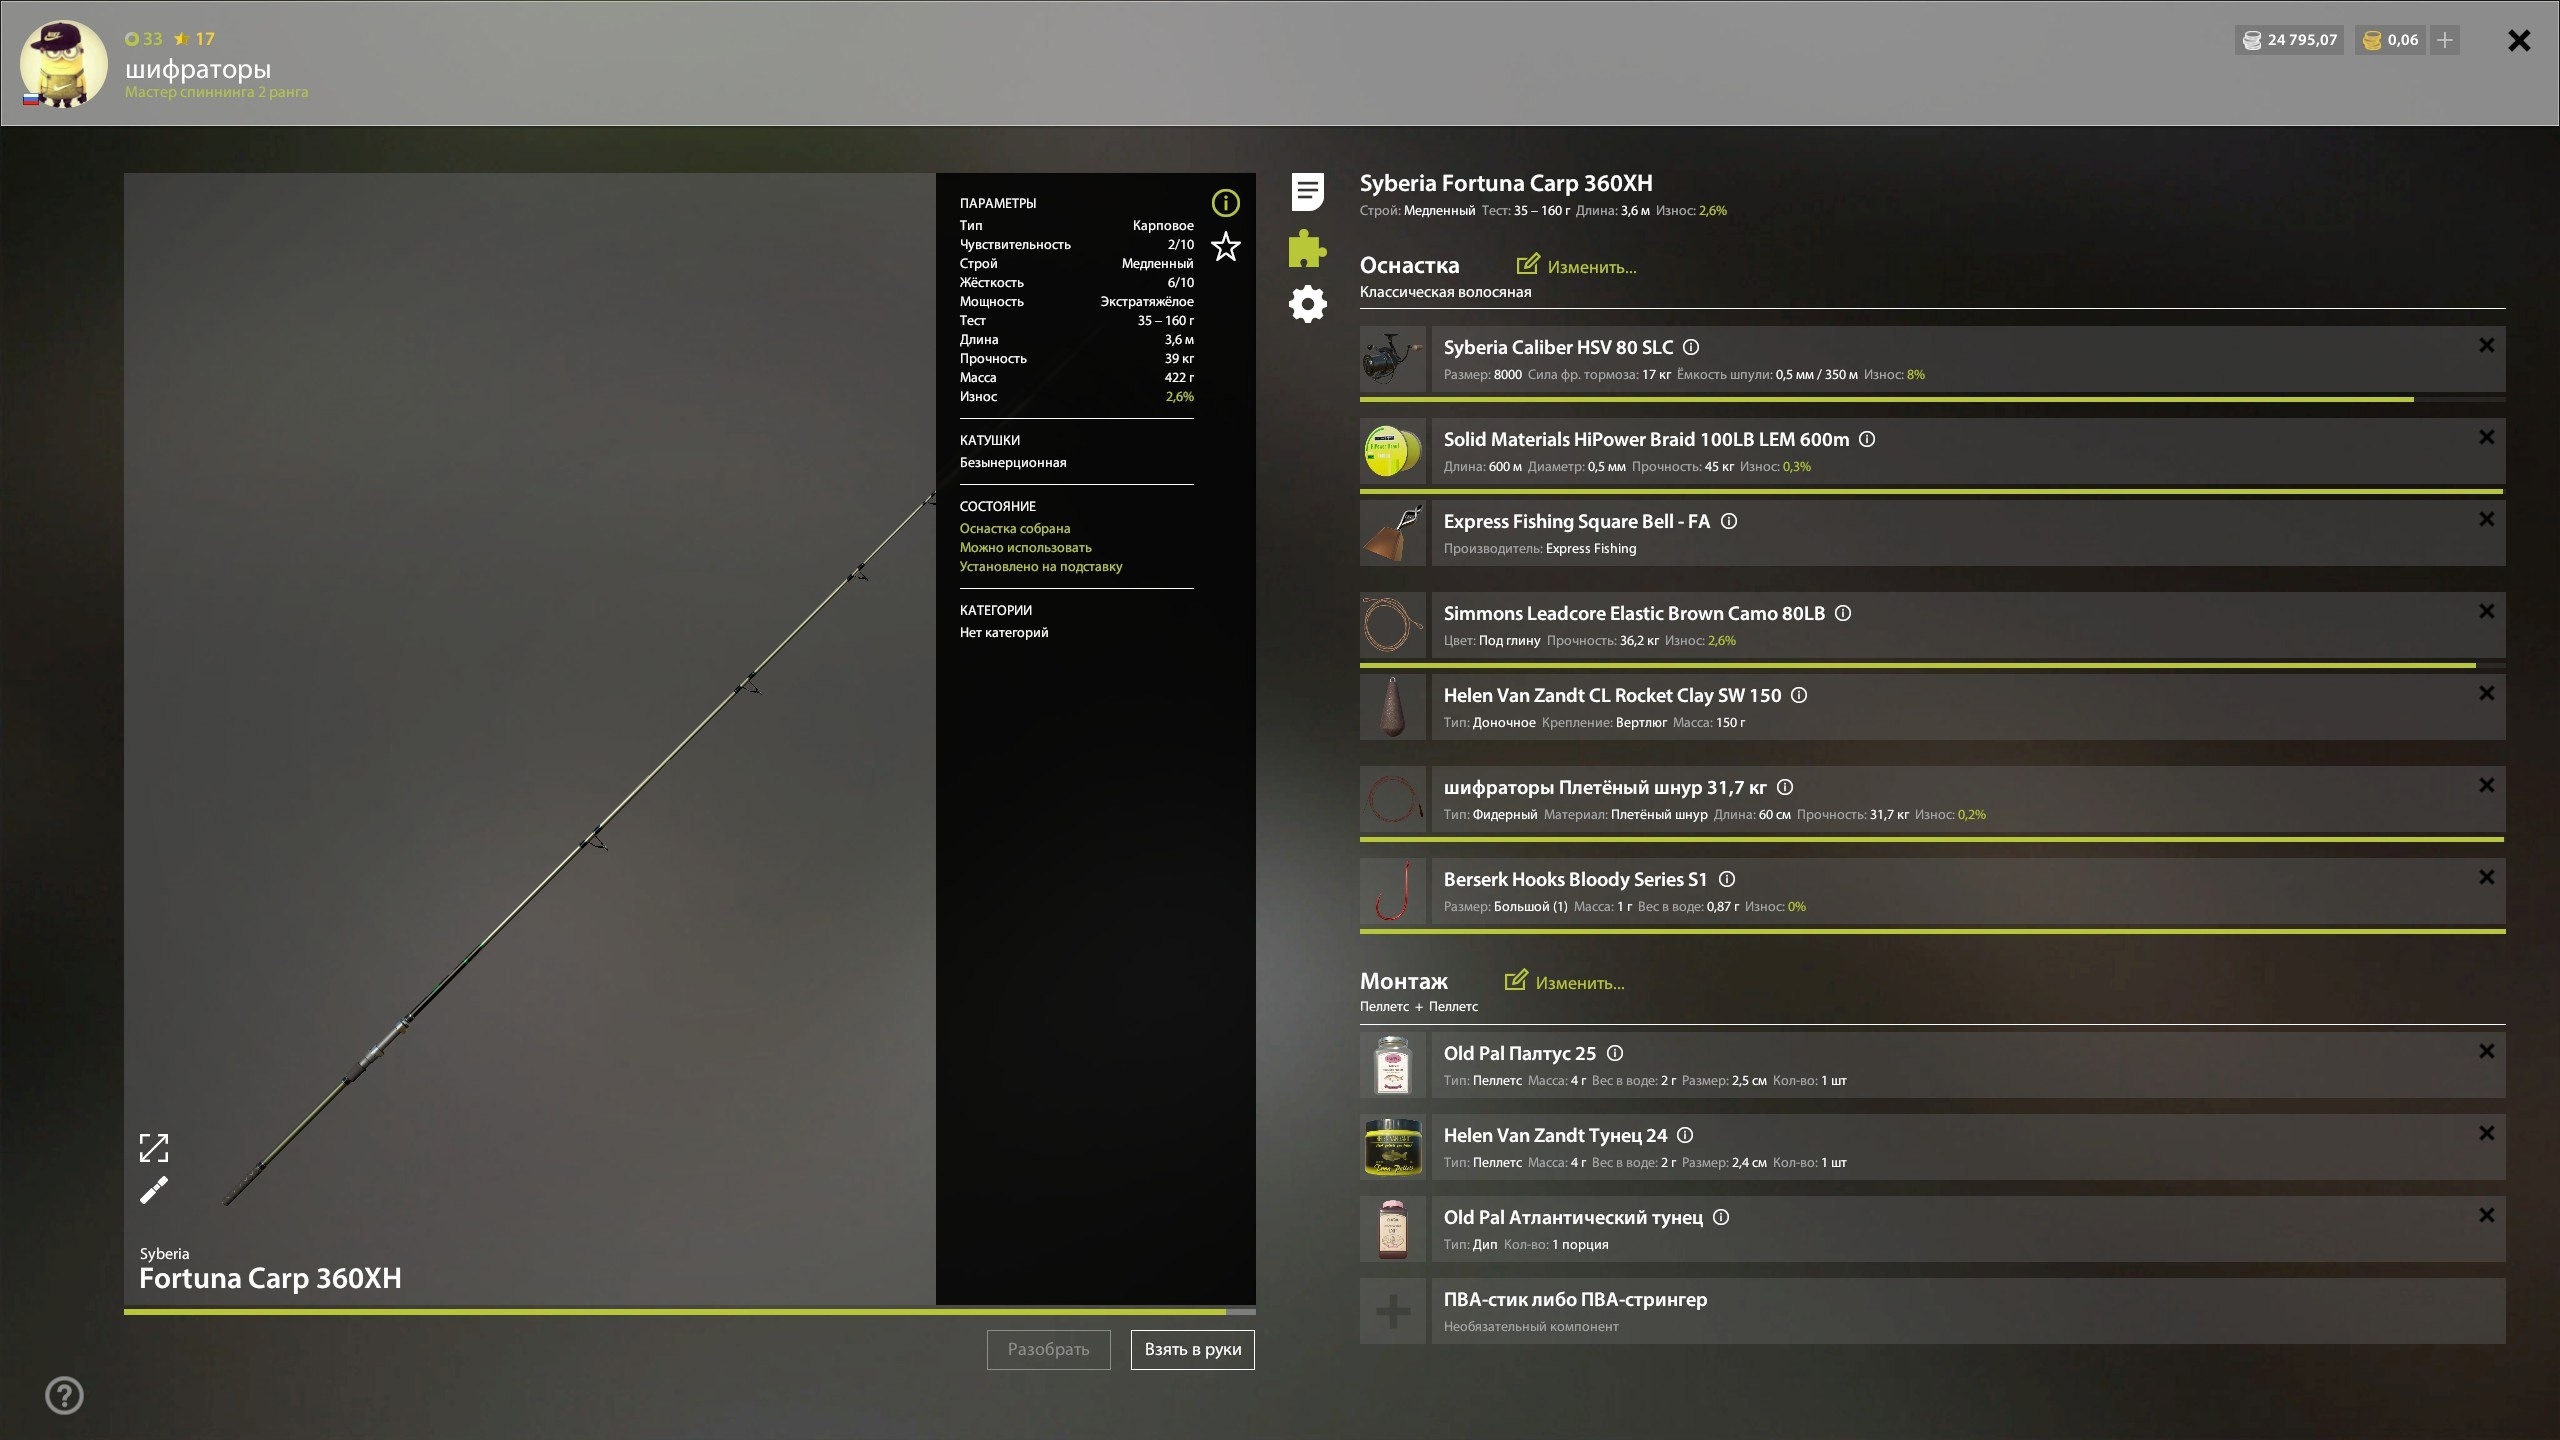Remove Helen Van Zandt CL Rocket Clay sinker
The image size is (2560, 1440).
(x=2486, y=693)
